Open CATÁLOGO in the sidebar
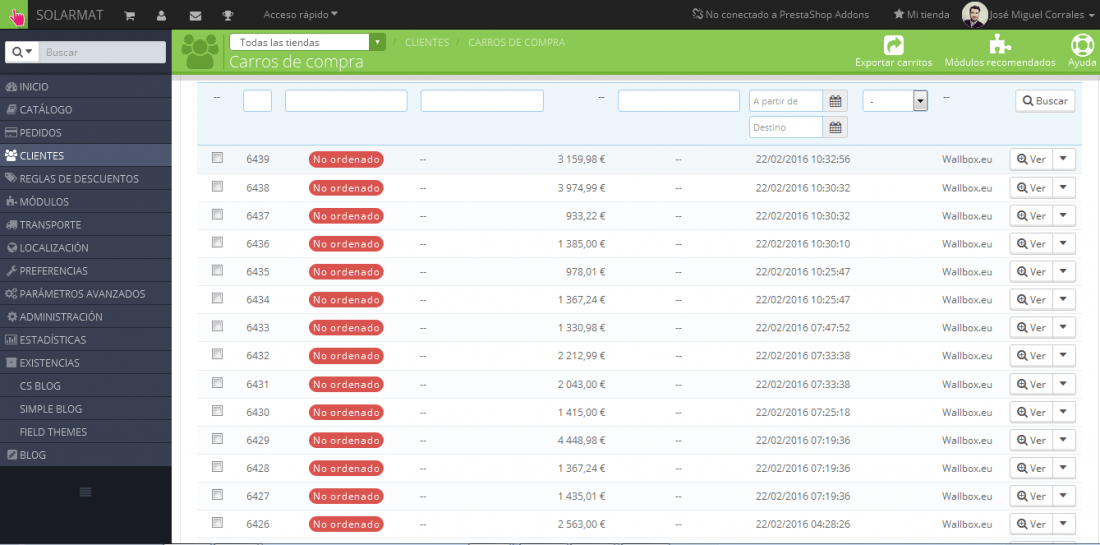1100x545 pixels. 86,109
